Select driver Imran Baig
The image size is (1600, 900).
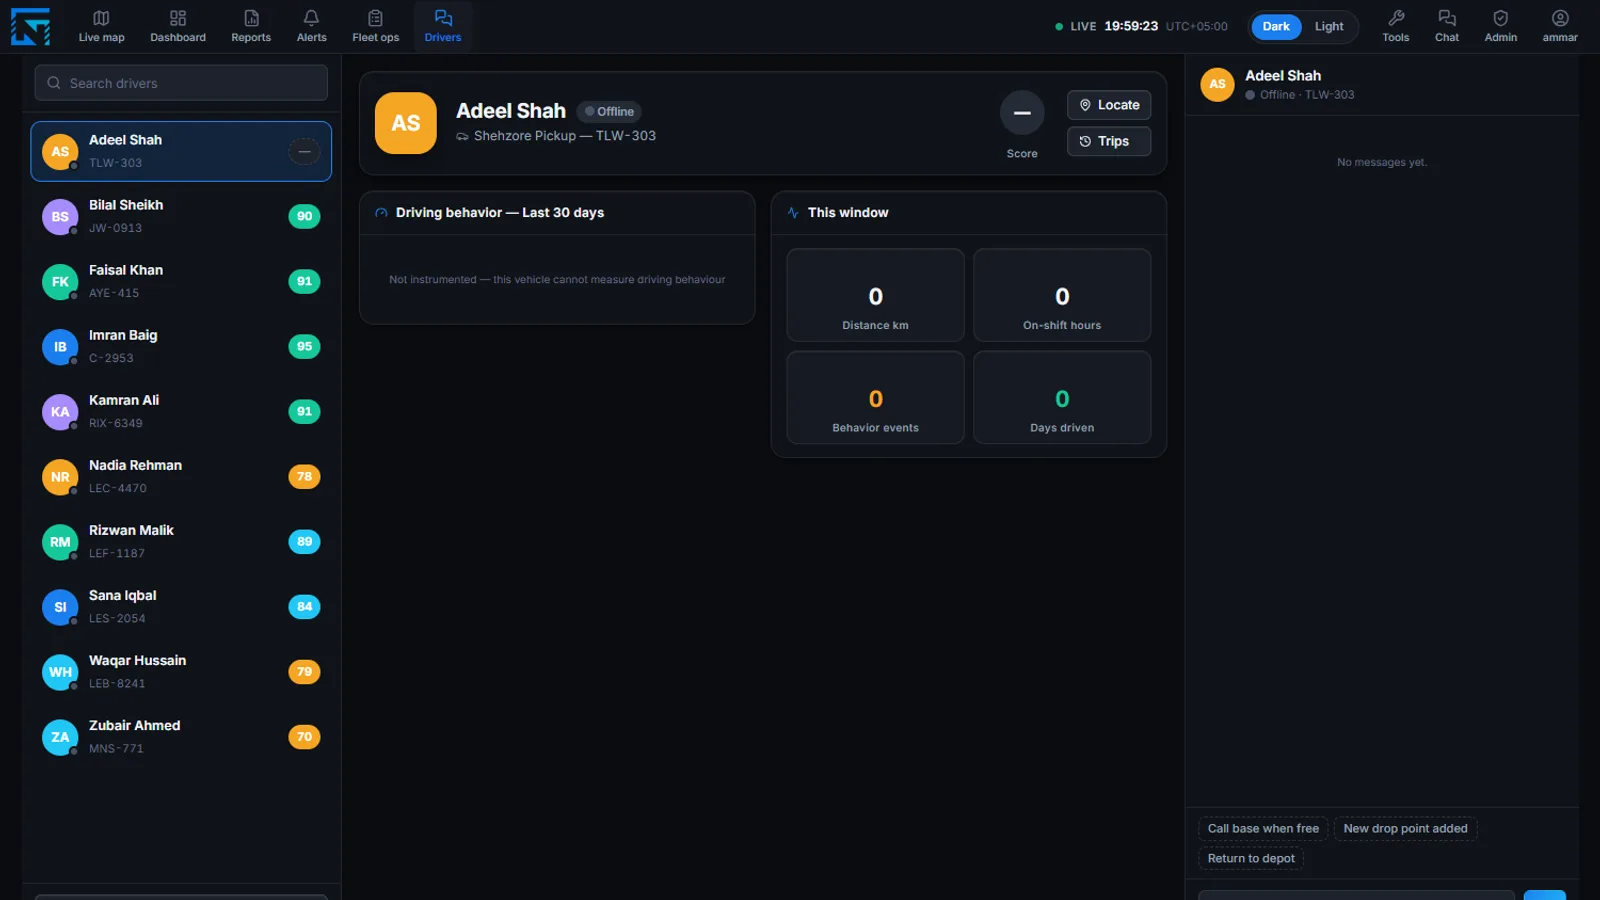click(x=181, y=346)
